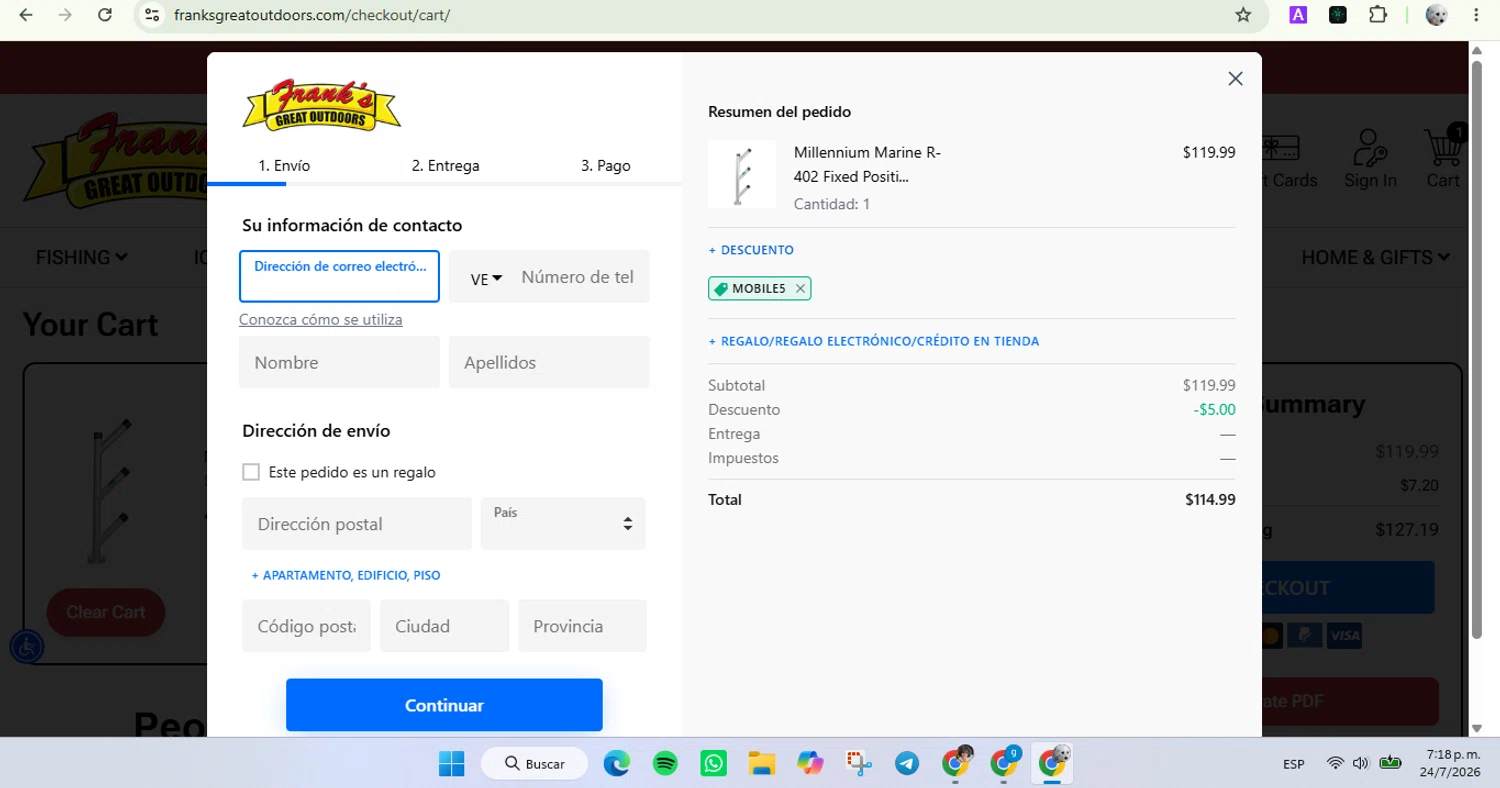Open site information icon in address bar

pyautogui.click(x=152, y=15)
